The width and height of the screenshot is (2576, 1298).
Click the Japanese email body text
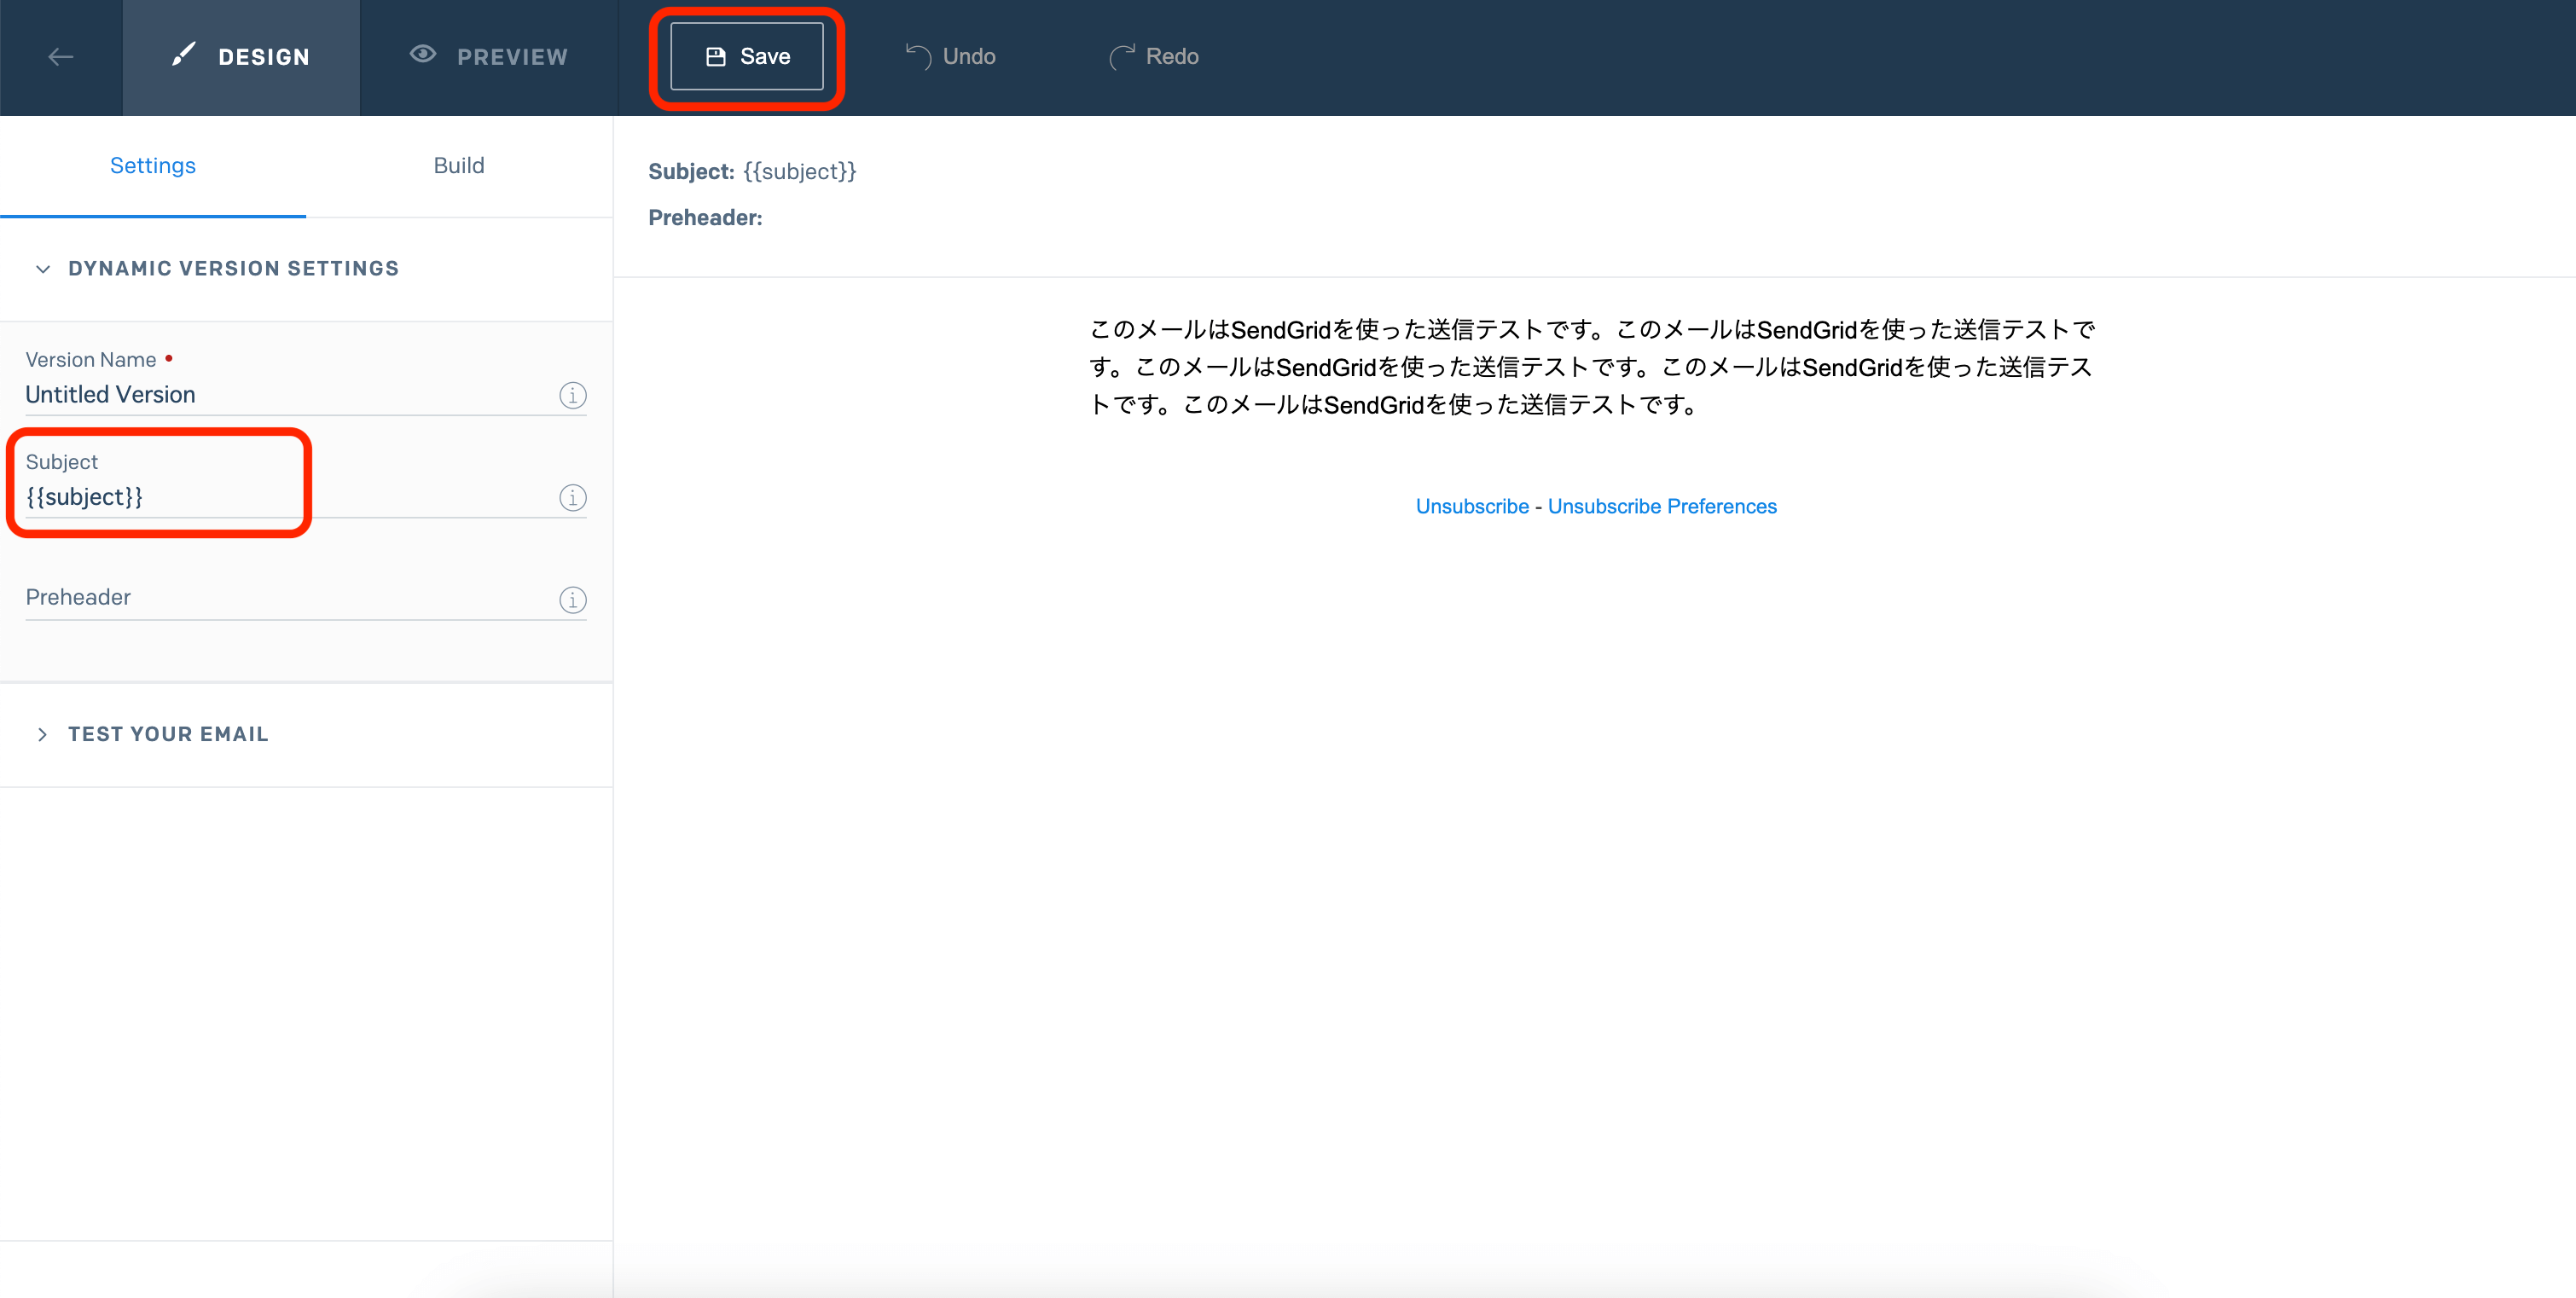pos(1592,367)
